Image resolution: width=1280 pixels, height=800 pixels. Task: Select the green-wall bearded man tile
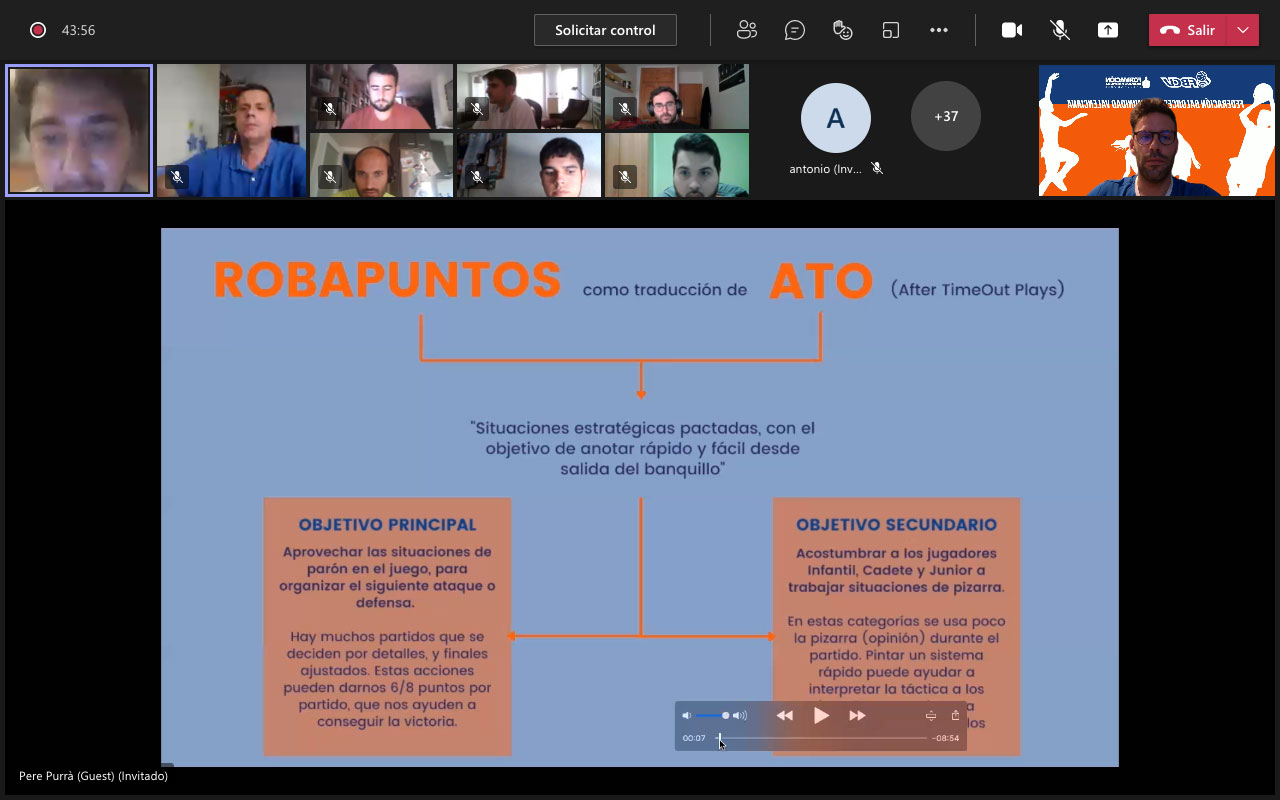pyautogui.click(x=677, y=164)
